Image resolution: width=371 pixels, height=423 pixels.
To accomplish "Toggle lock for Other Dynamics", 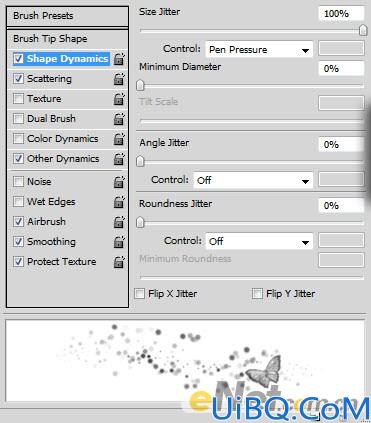I will [x=119, y=159].
